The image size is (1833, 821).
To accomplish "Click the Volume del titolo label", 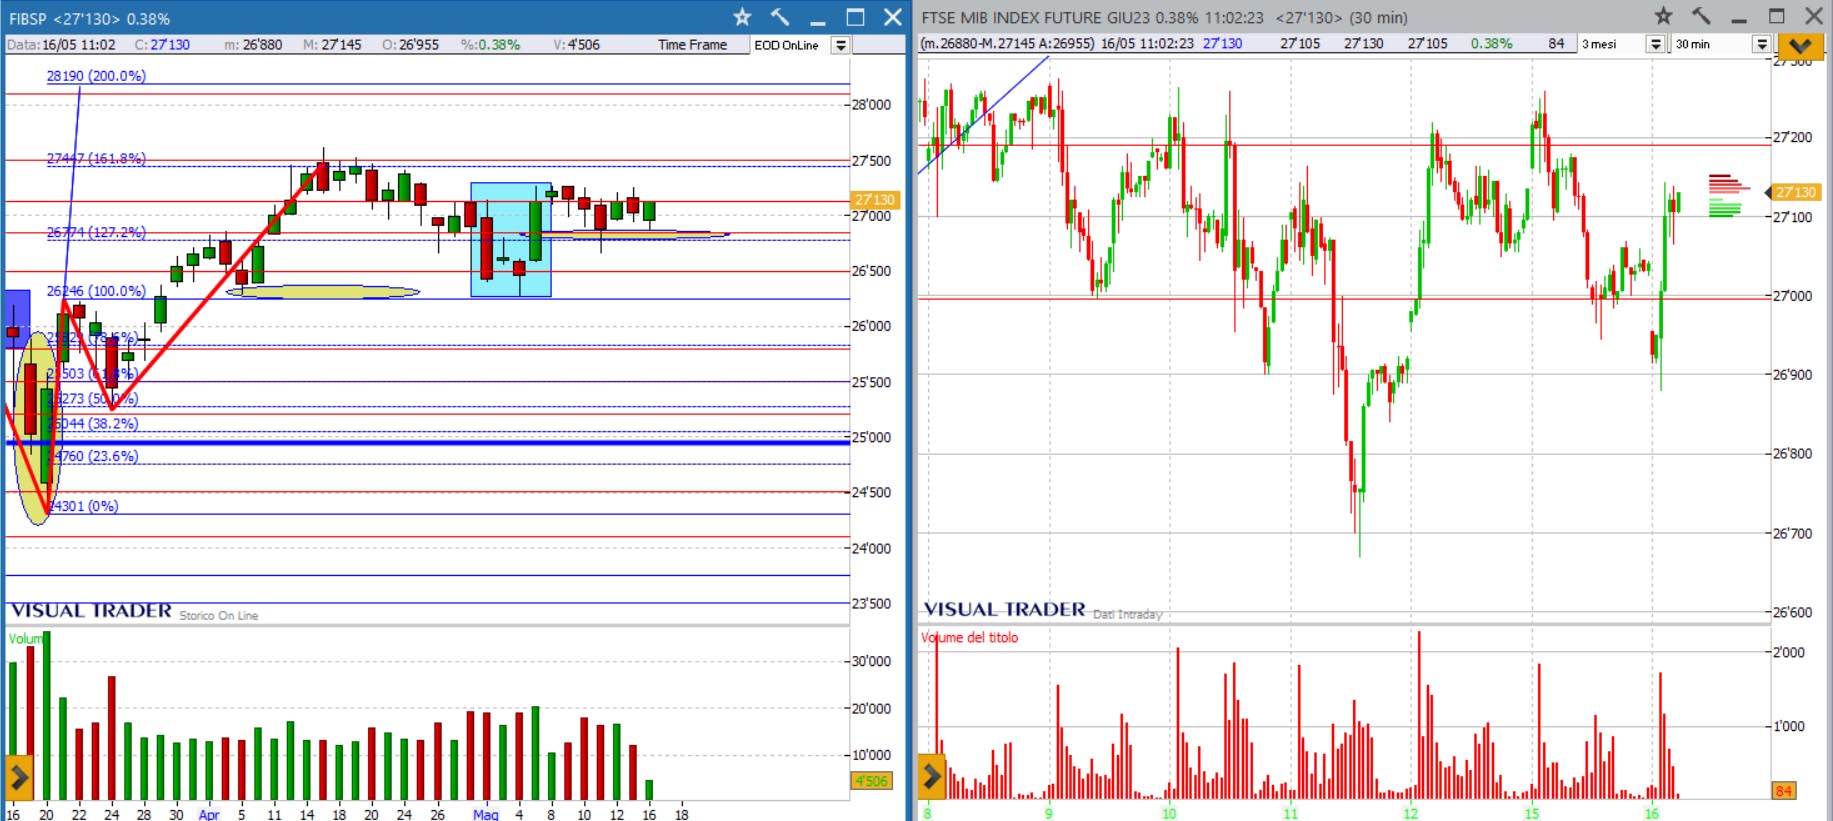I will 970,638.
